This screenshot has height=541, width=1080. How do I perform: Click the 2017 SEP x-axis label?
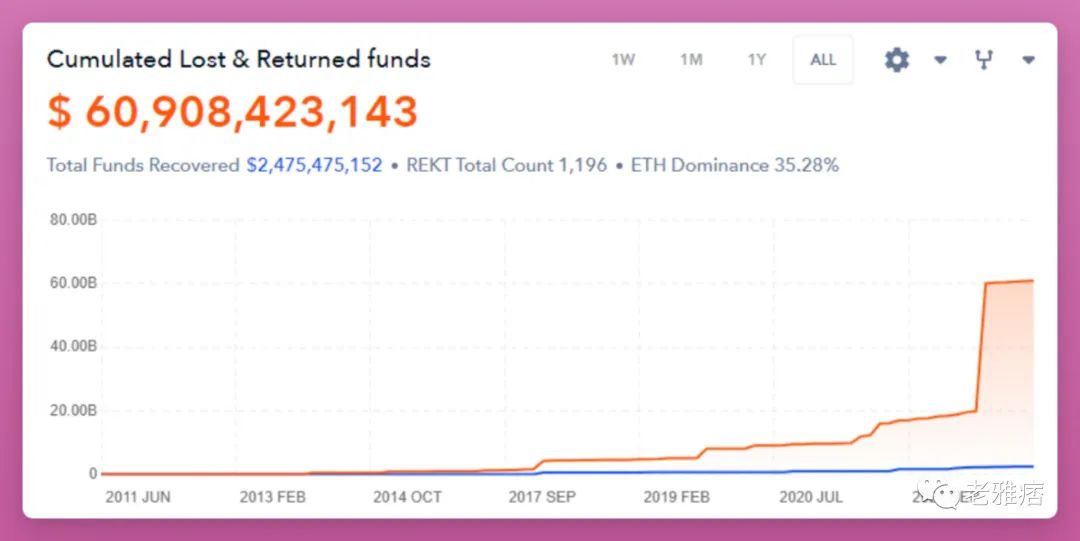tap(542, 496)
